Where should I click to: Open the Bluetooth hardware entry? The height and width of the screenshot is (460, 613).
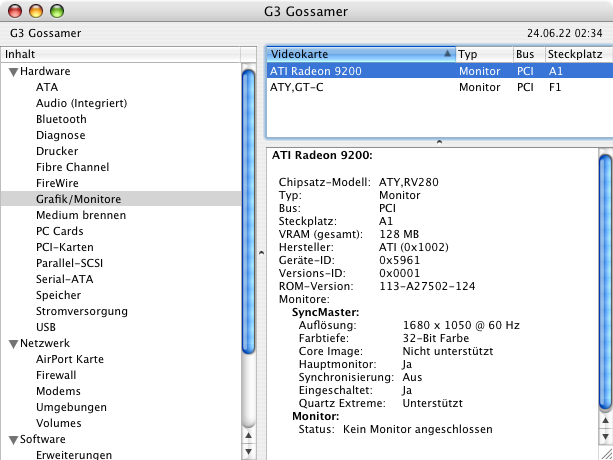[61, 119]
